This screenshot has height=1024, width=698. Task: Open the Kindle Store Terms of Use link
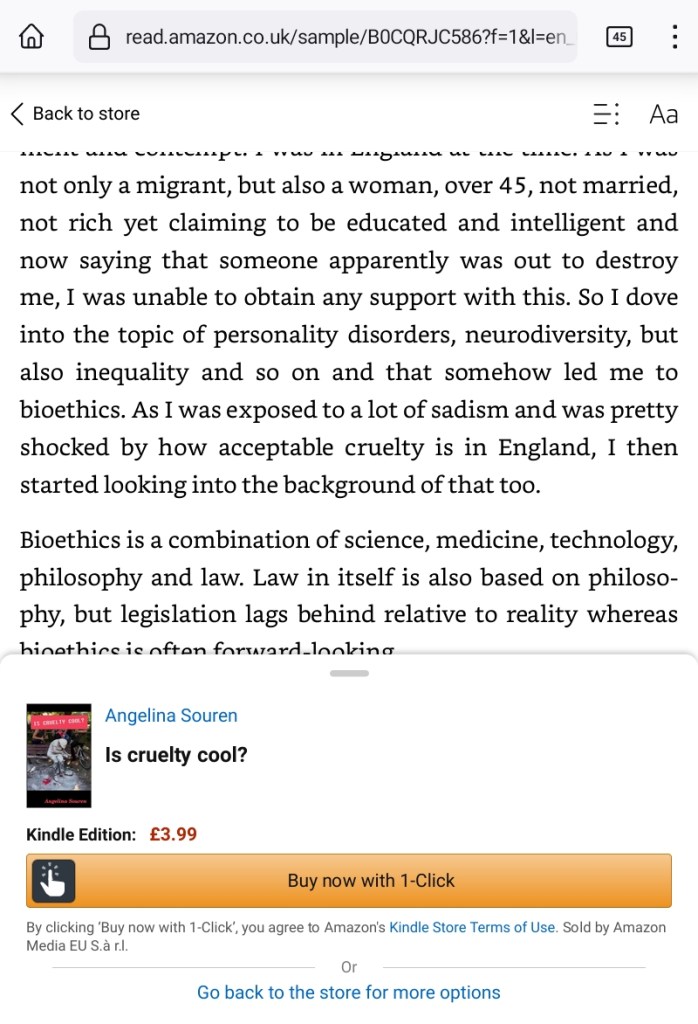[x=472, y=927]
